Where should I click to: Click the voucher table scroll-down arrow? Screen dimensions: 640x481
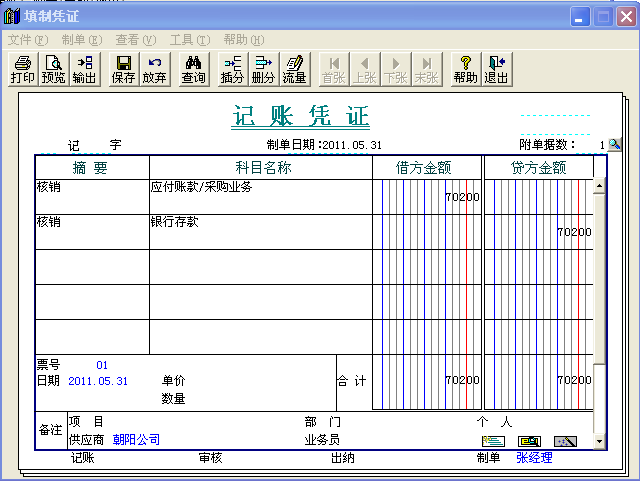tap(599, 441)
